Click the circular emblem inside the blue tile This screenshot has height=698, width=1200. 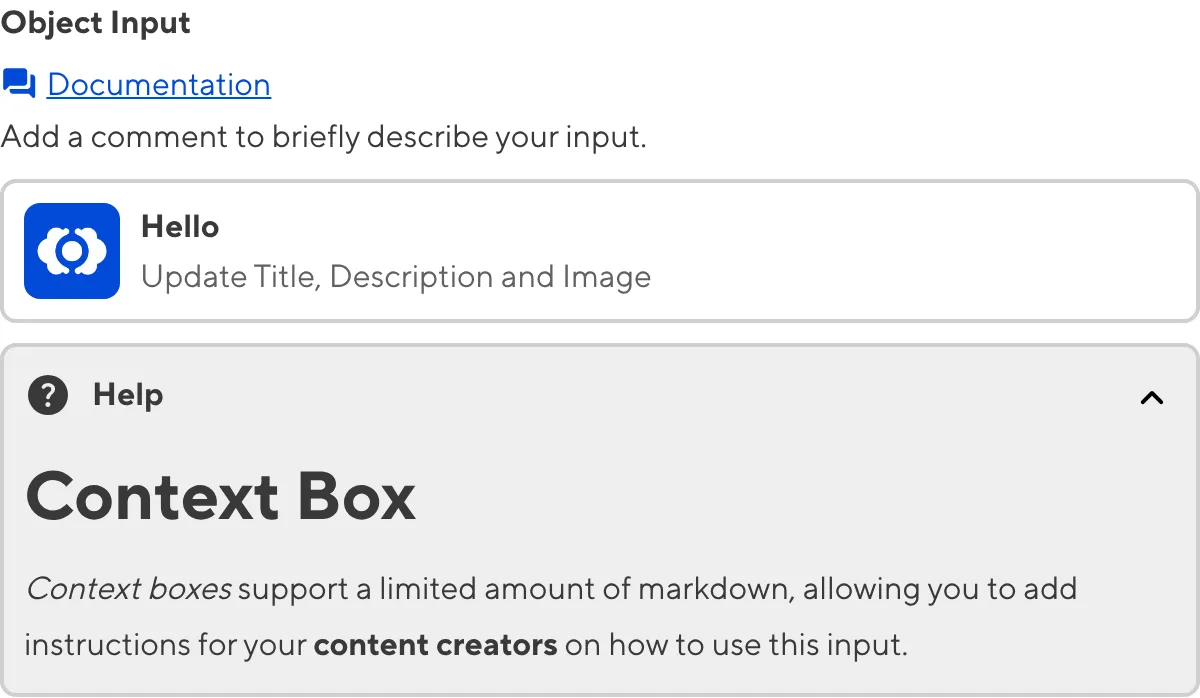click(71, 251)
